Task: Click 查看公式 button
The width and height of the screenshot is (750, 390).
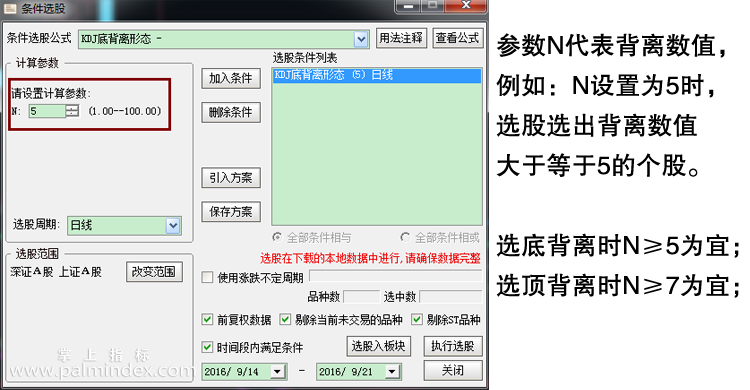Action: point(458,38)
